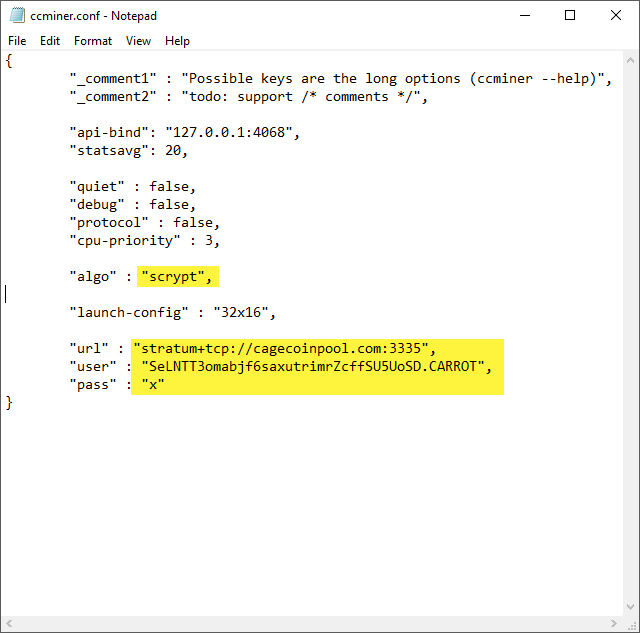Screen dimensions: 640x633
Task: Click the "cpu-priority" : 3 line
Action: point(144,240)
